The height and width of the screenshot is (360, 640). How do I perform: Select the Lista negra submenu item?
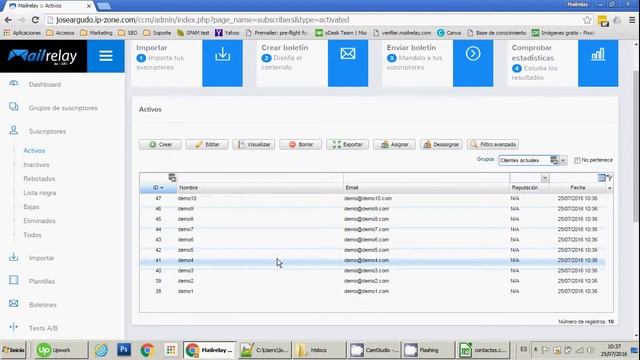point(40,193)
